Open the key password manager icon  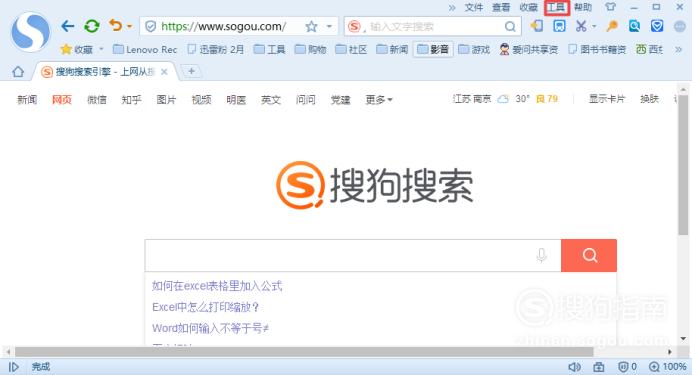click(612, 26)
